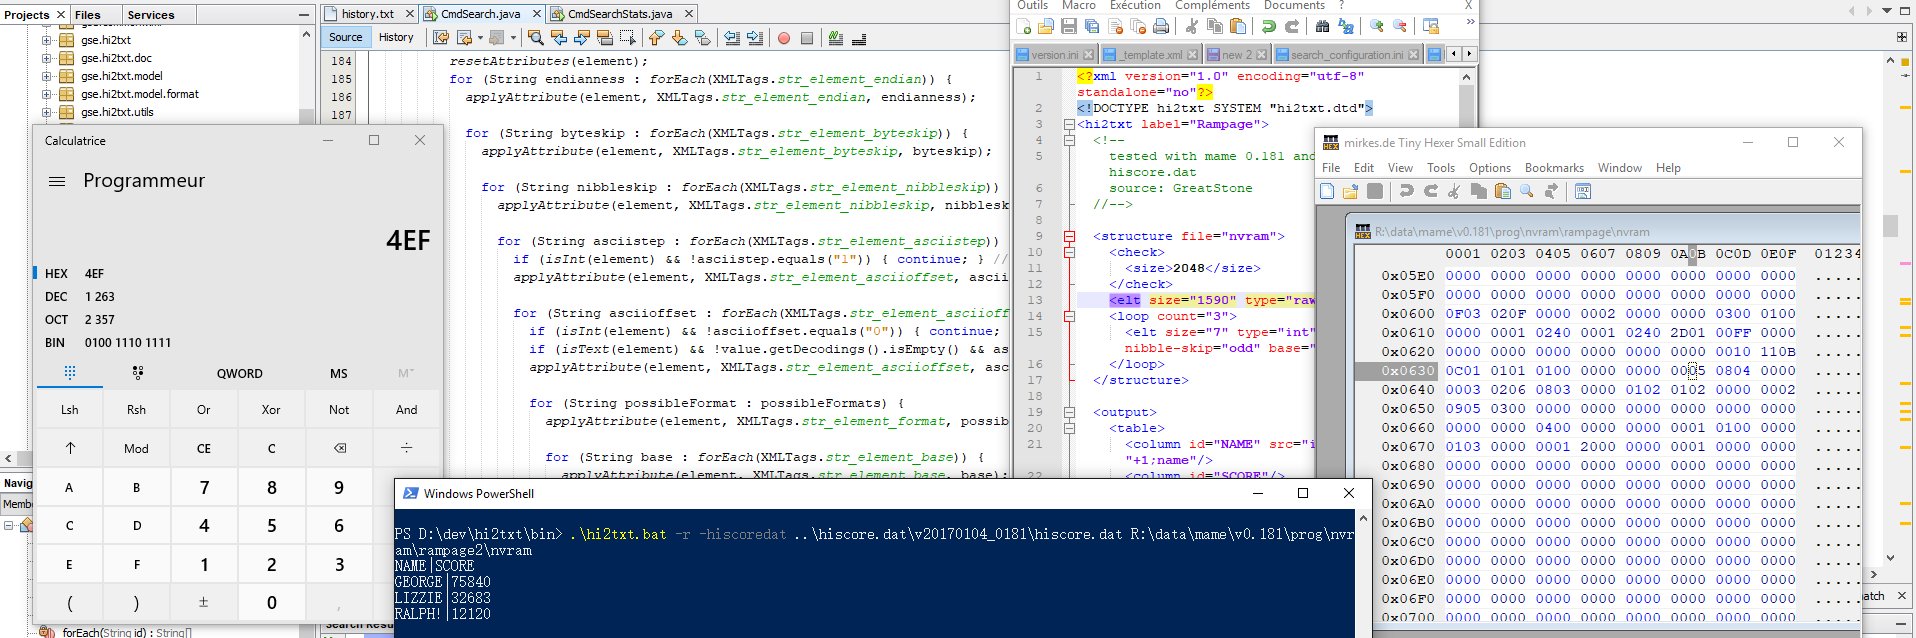Image resolution: width=1916 pixels, height=638 pixels.
Task: Expand the gse.hi2txt.utils package node
Action: click(46, 112)
